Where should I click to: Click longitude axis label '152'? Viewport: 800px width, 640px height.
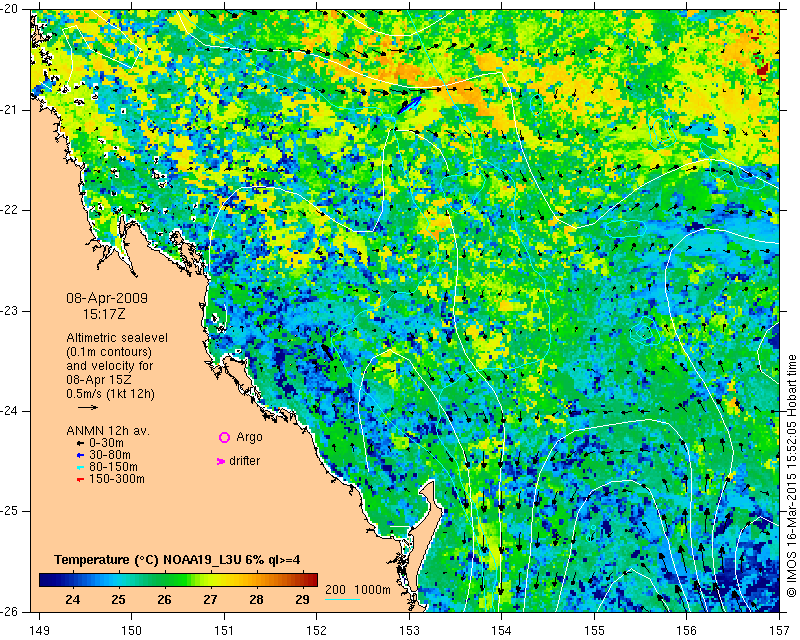coord(316,631)
